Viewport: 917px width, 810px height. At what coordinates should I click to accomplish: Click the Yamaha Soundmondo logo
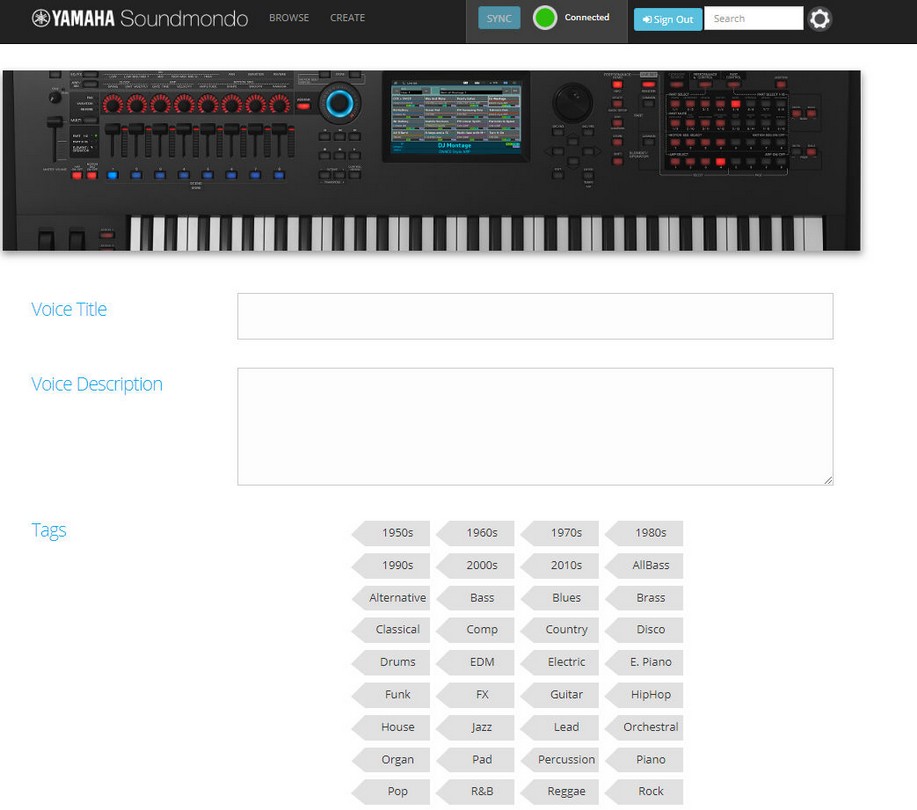point(140,18)
